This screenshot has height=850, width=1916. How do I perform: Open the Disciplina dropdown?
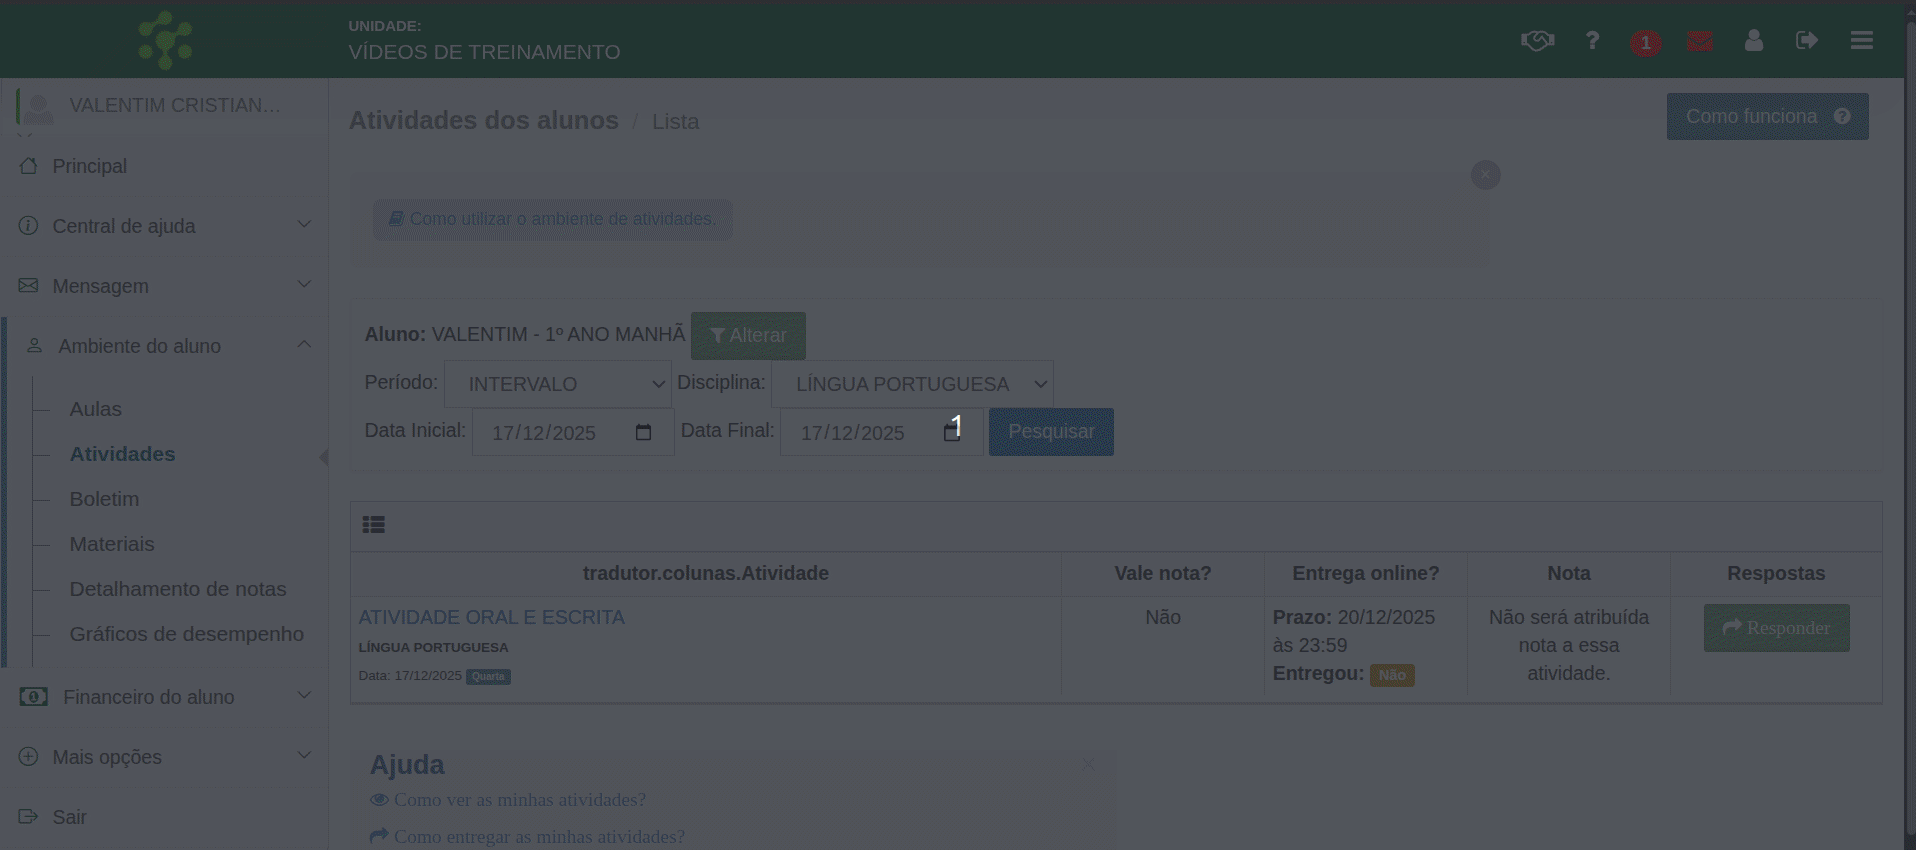[x=911, y=384]
